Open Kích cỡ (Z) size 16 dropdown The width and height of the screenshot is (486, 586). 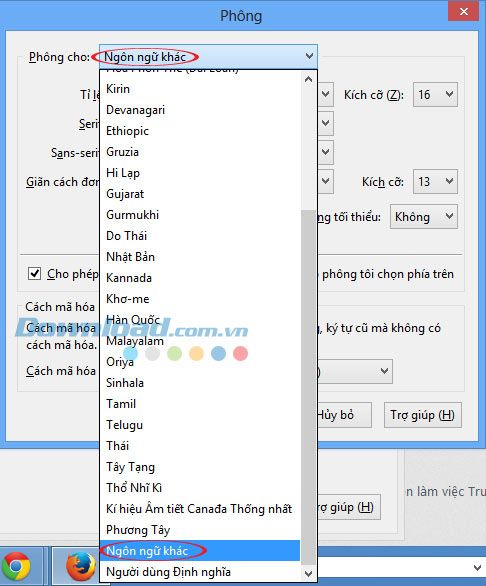coord(435,95)
